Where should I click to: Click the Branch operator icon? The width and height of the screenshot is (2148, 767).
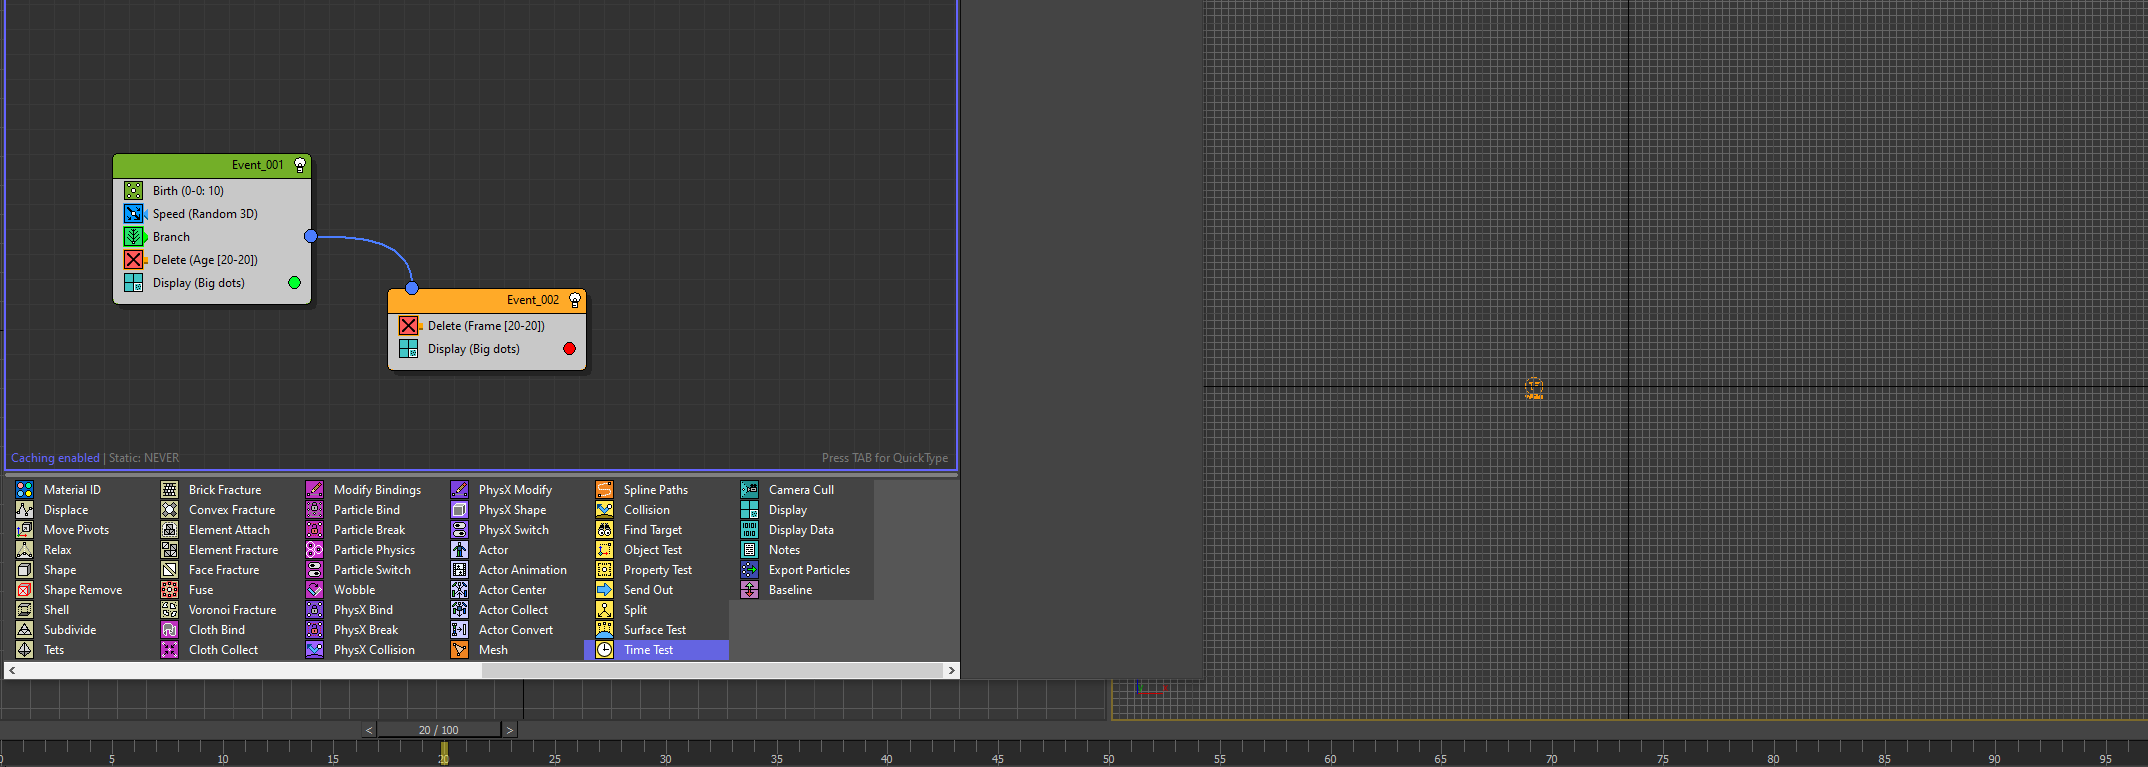coord(133,236)
